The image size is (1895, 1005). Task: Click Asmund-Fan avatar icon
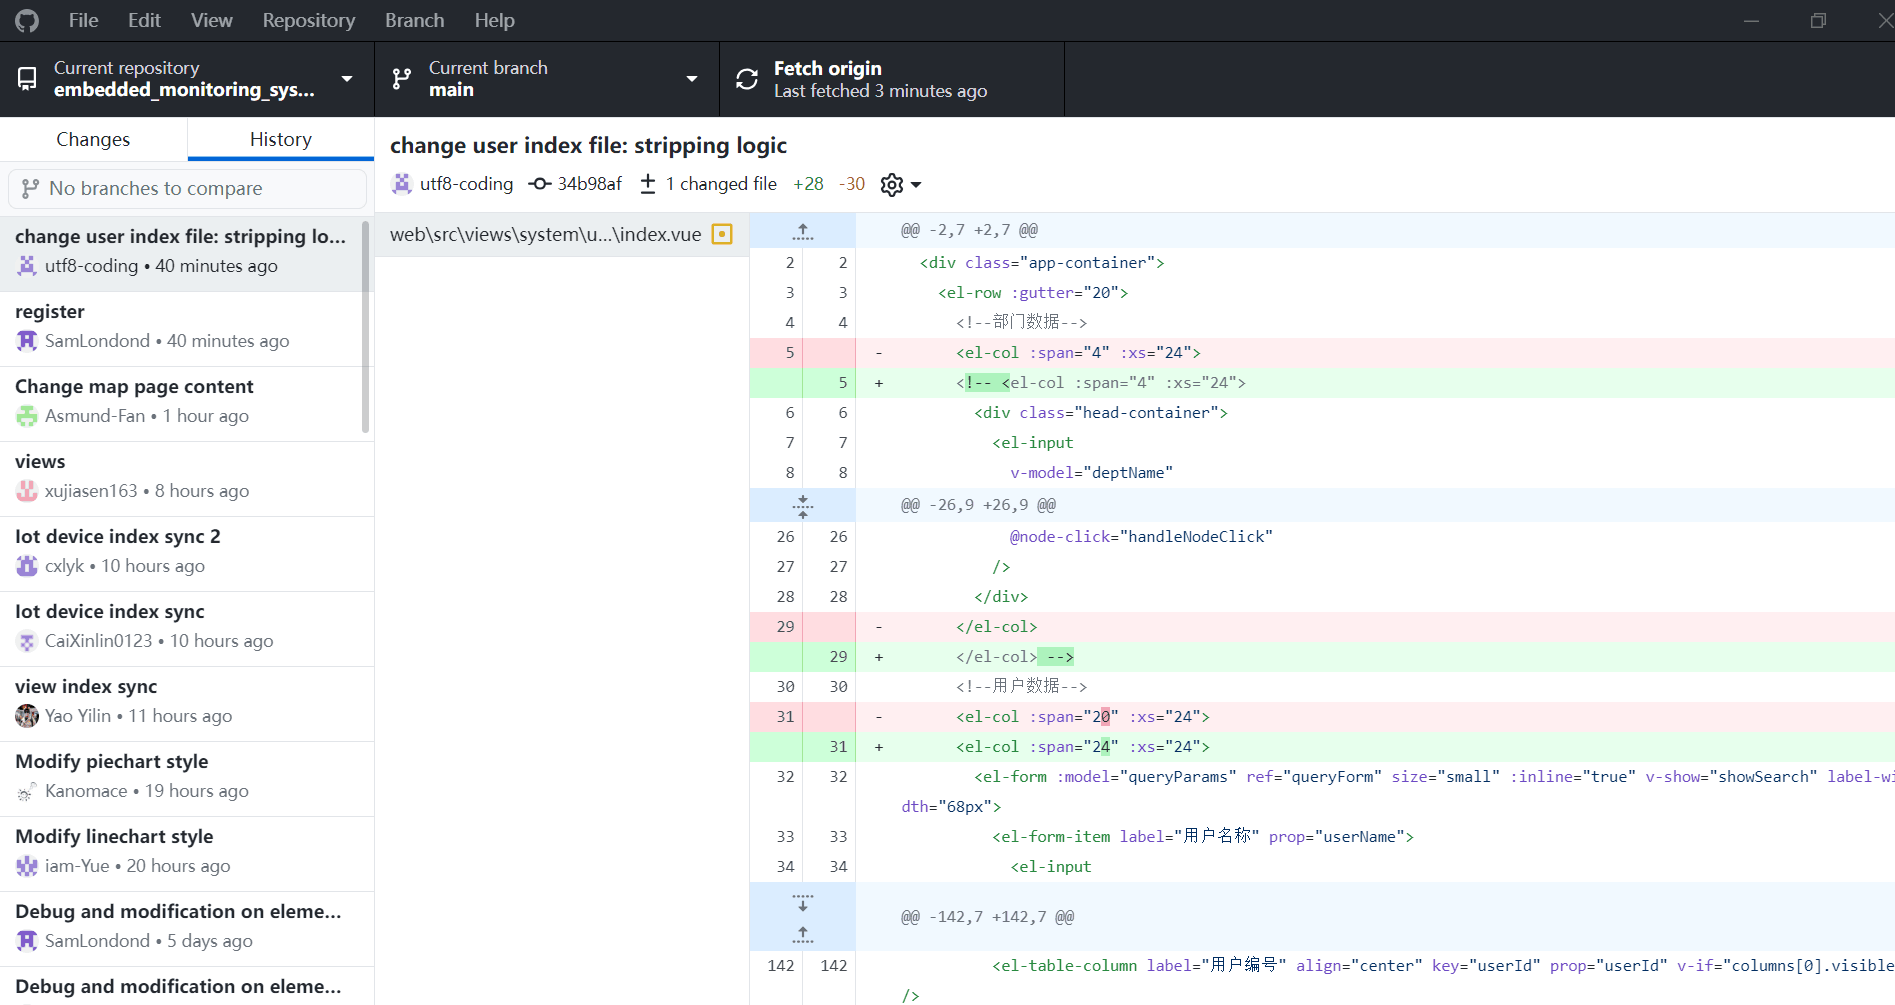pos(27,416)
